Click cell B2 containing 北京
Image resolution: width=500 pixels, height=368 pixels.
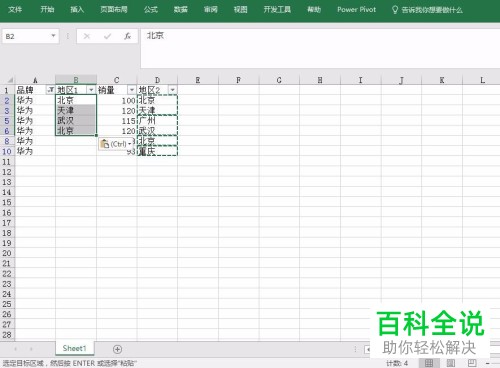[x=76, y=100]
